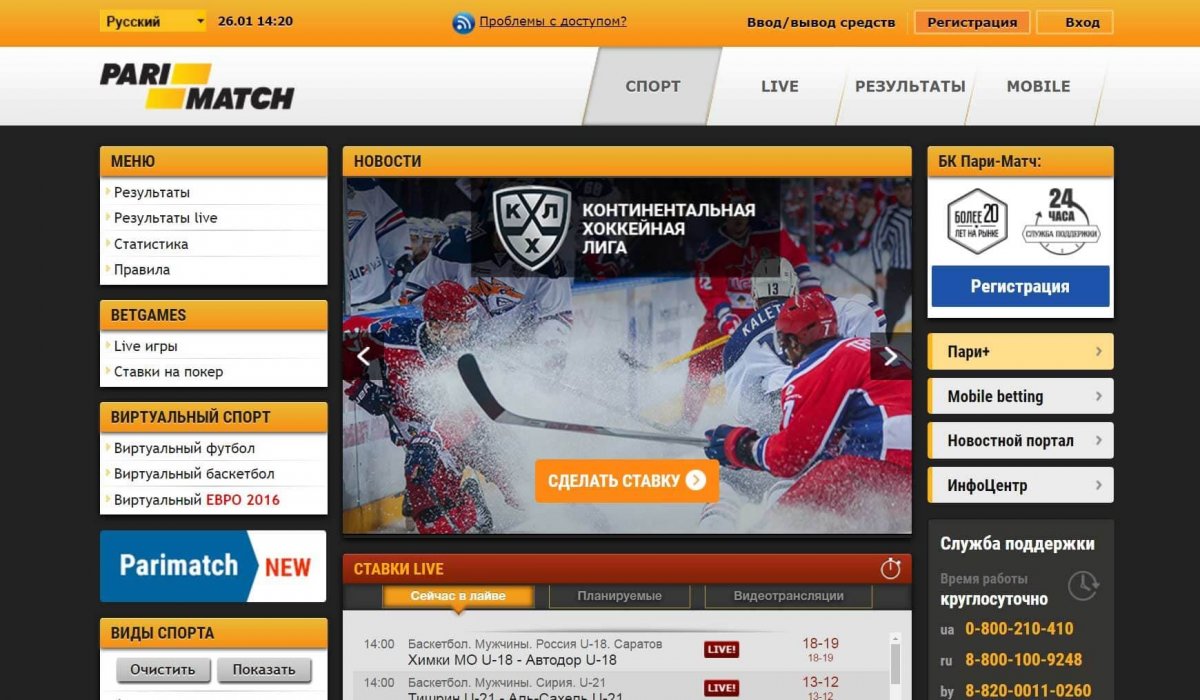Viewport: 1200px width, 700px height.
Task: Show next news slide arrow
Action: click(x=890, y=355)
